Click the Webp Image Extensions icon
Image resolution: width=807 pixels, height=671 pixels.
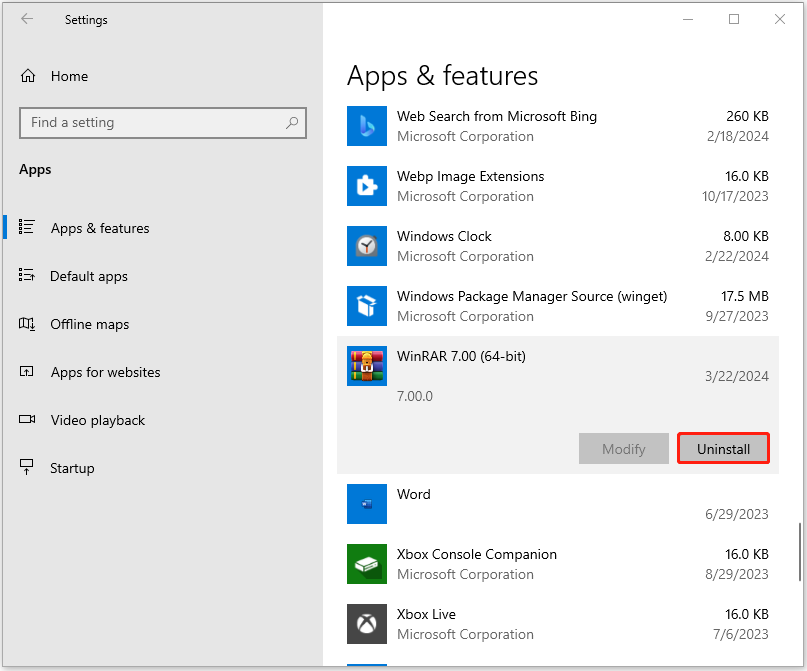click(x=366, y=186)
